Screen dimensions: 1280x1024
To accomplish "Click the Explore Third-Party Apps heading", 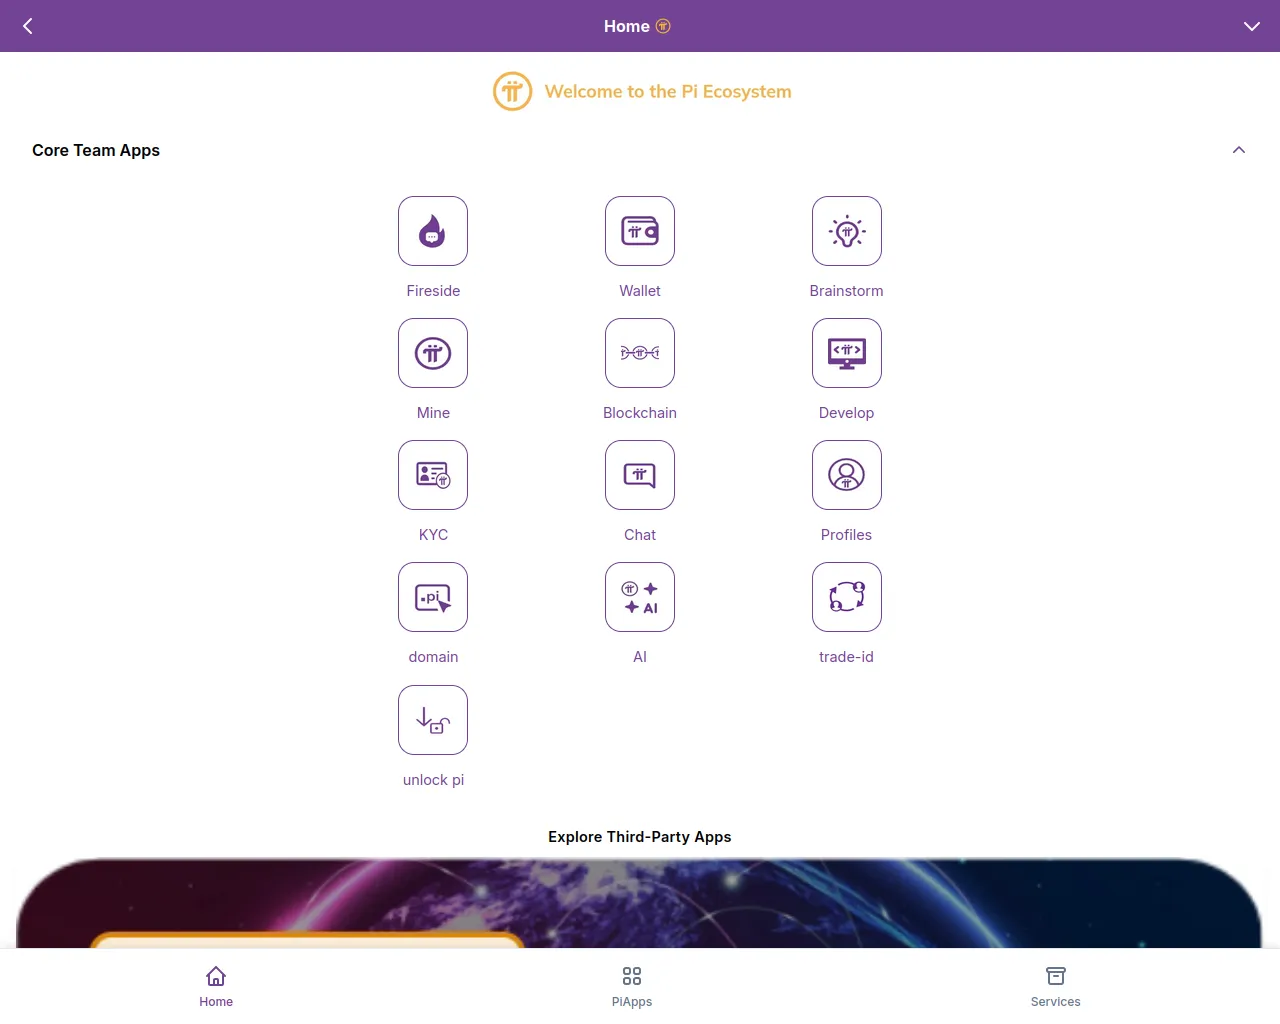I will 640,837.
